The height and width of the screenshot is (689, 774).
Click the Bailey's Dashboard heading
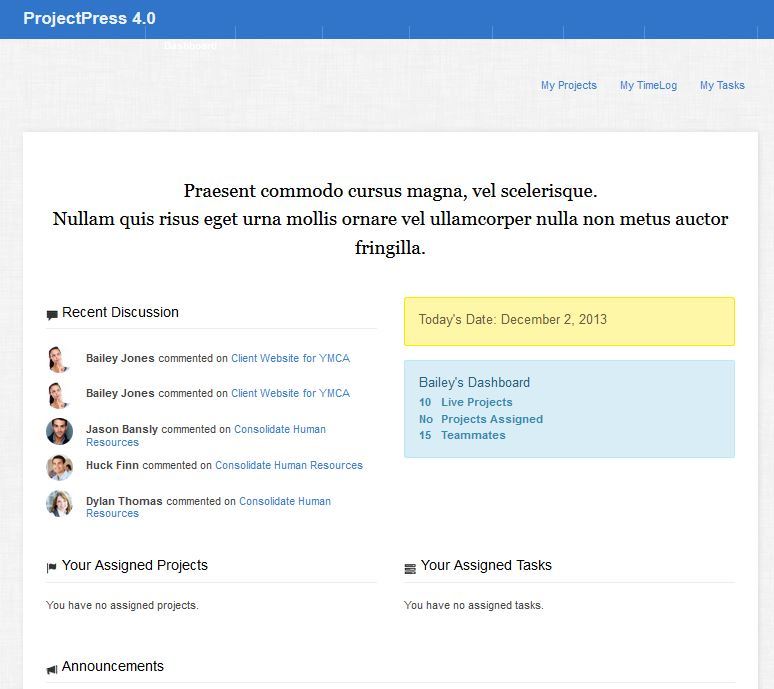pos(474,383)
